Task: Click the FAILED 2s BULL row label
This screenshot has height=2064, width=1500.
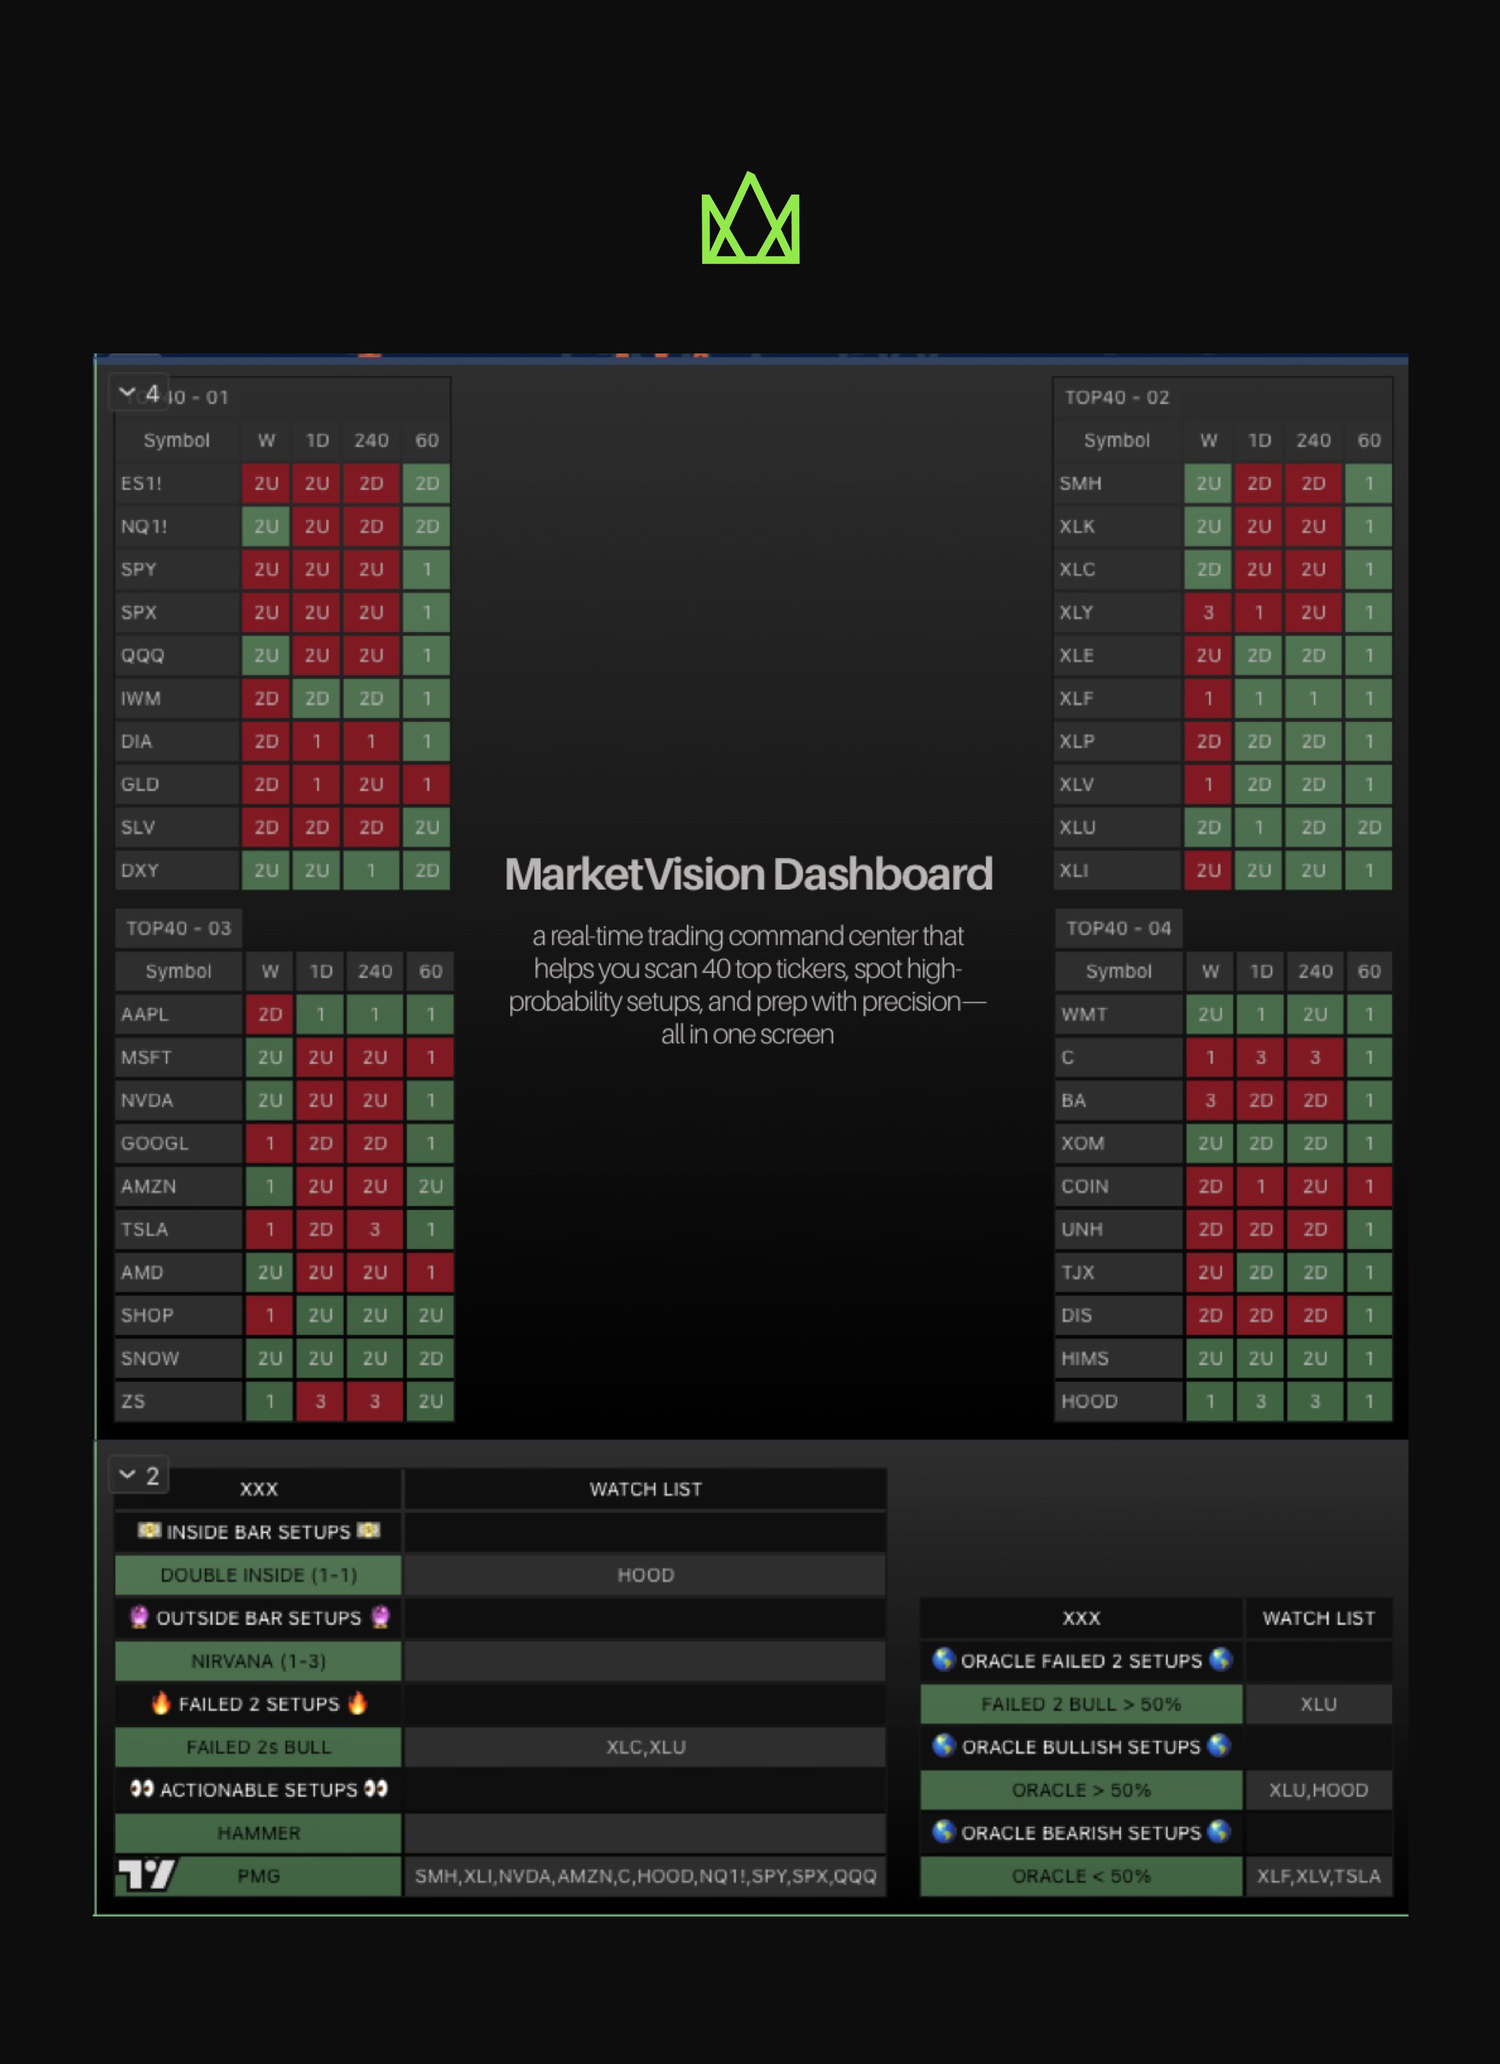Action: coord(258,1747)
